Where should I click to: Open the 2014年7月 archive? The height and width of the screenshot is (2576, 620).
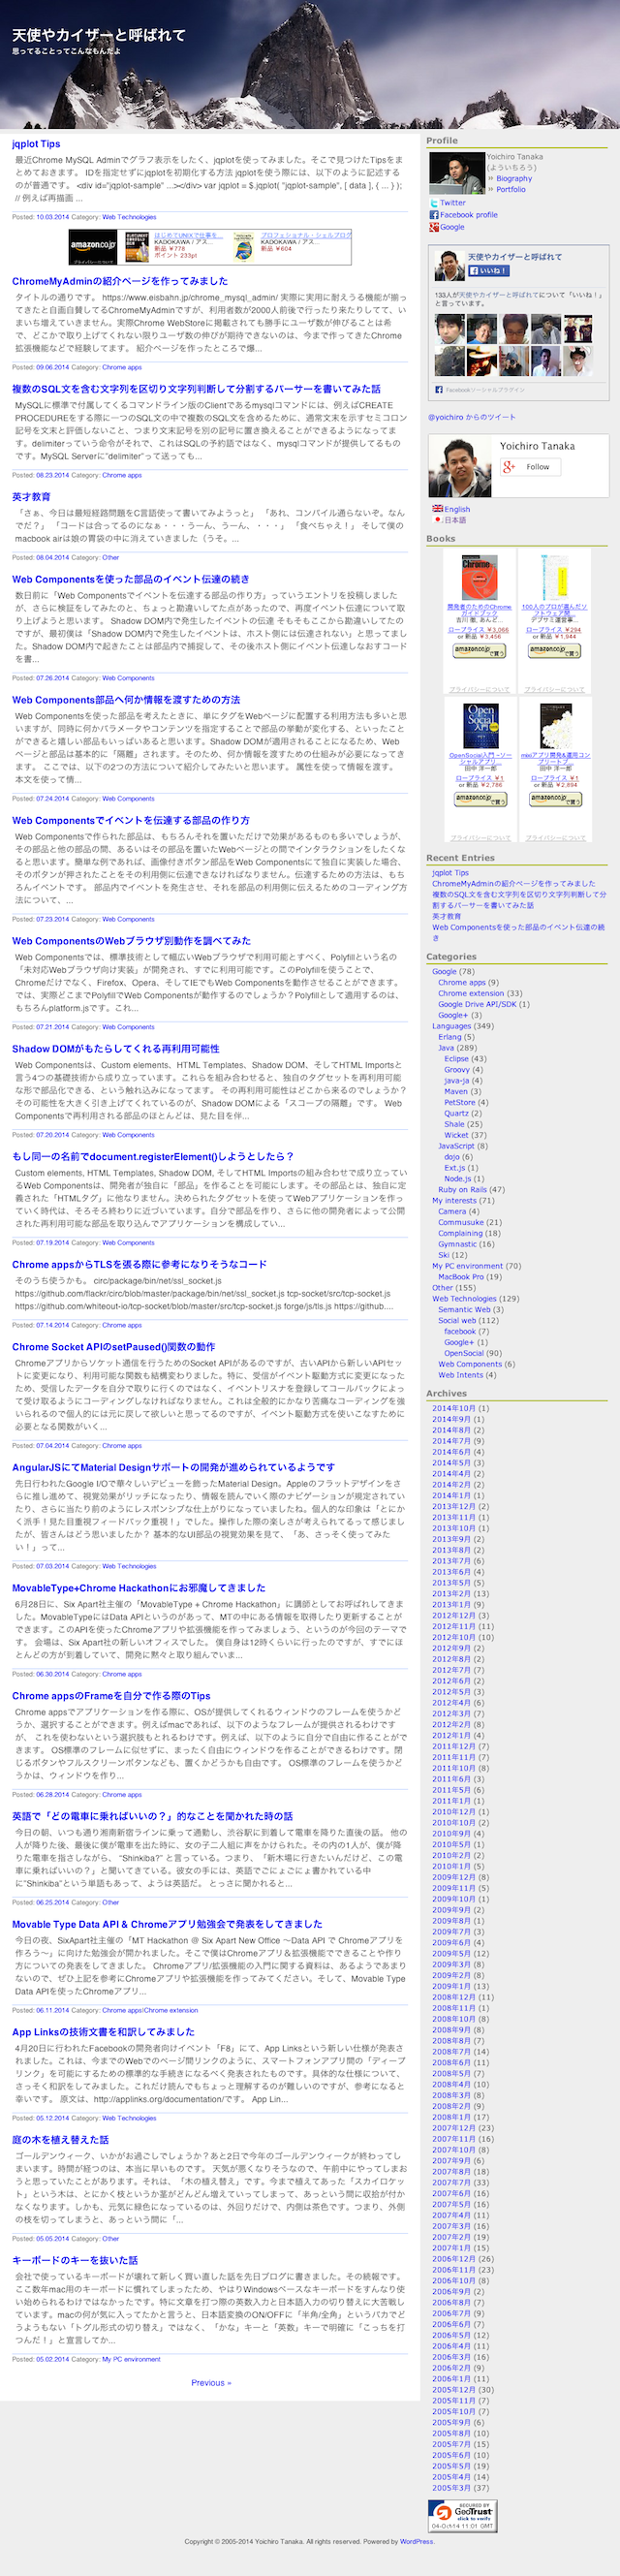(x=451, y=1441)
